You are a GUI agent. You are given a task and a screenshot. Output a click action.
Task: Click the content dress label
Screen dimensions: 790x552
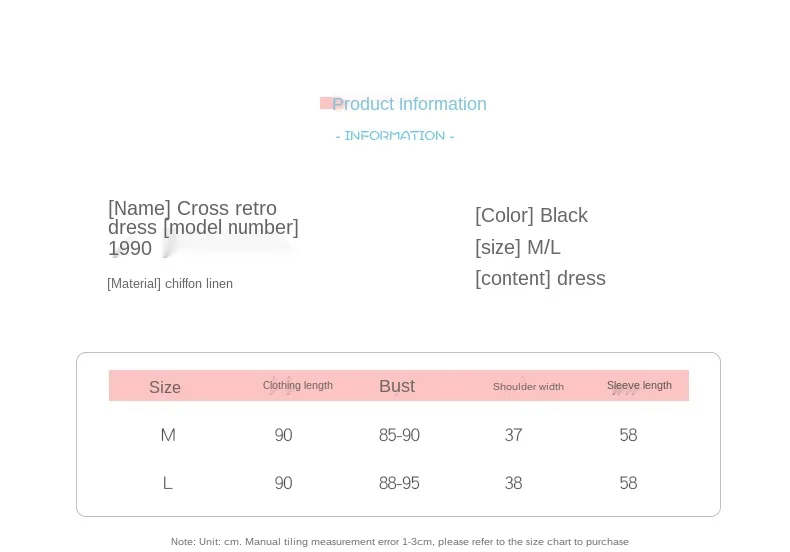(540, 278)
